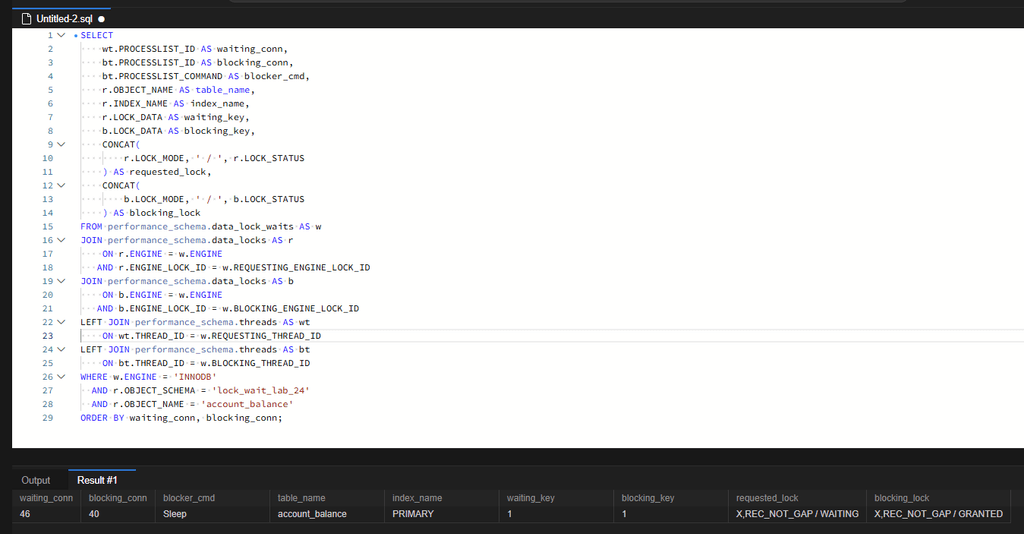Click the file icon on Untitled-2.sql tab
This screenshot has width=1024, height=534.
point(27,19)
